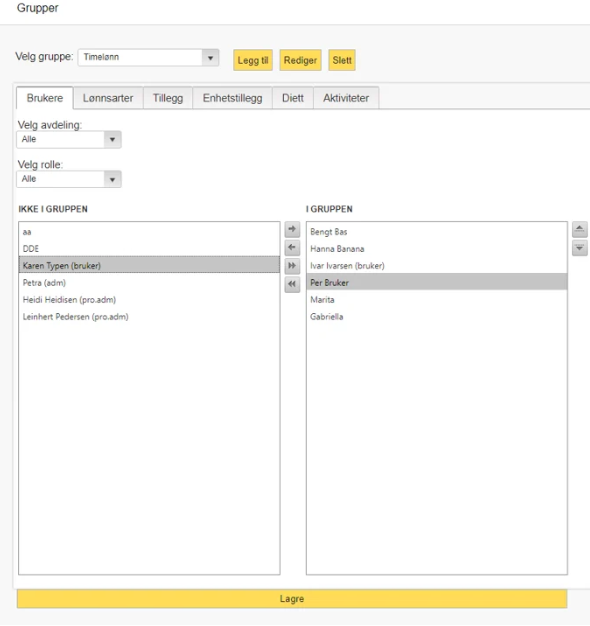Remove selected user with left arrow icon
Viewport: 590px width, 626px height.
292,248
